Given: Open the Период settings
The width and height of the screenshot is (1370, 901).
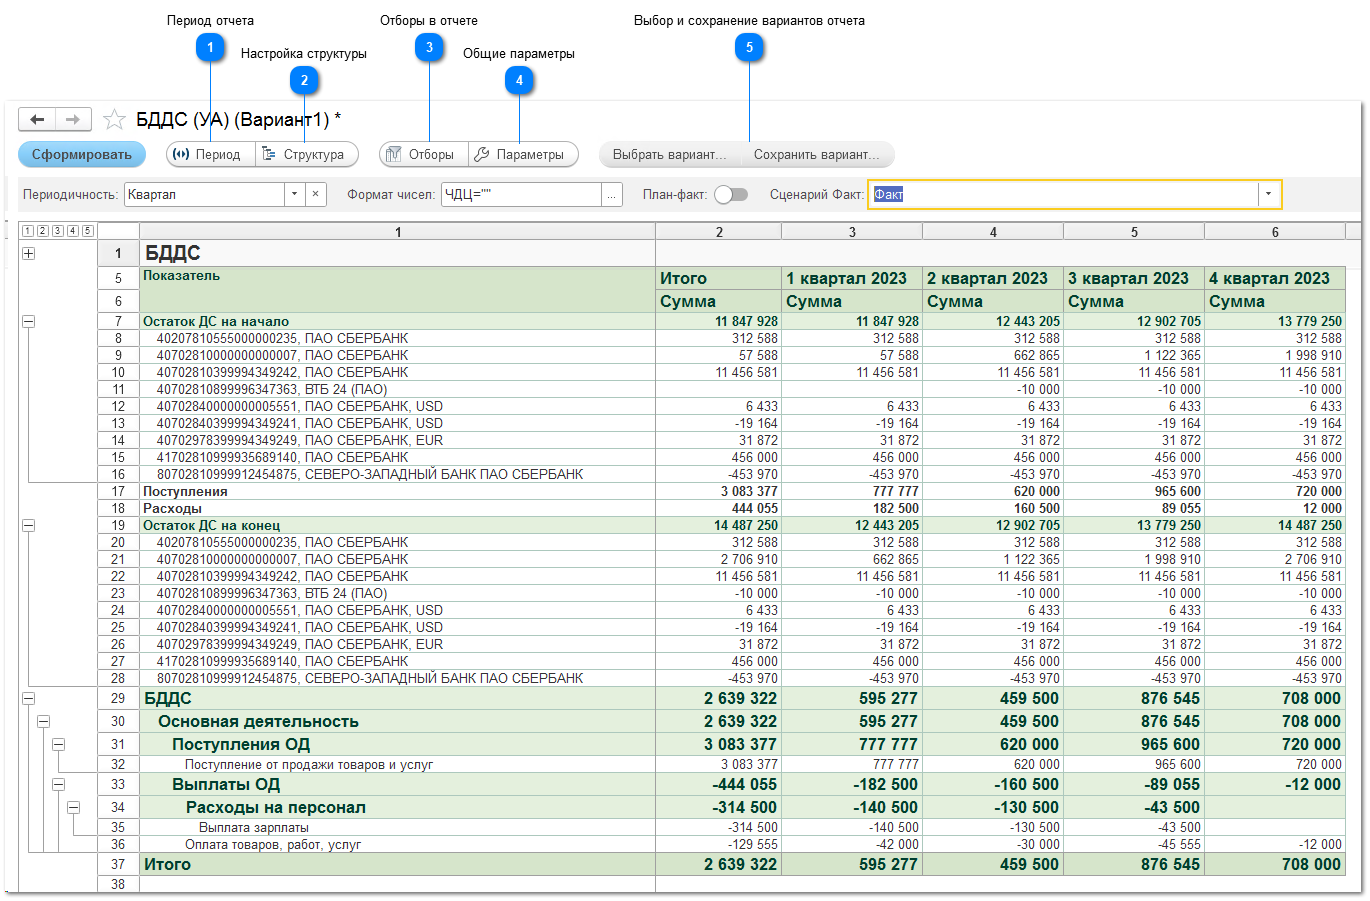Looking at the screenshot, I should click(x=210, y=154).
